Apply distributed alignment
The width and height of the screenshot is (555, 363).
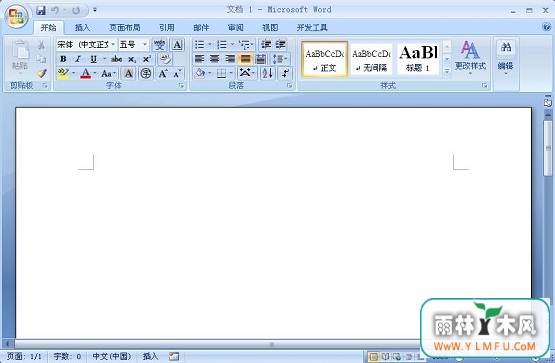(261, 59)
